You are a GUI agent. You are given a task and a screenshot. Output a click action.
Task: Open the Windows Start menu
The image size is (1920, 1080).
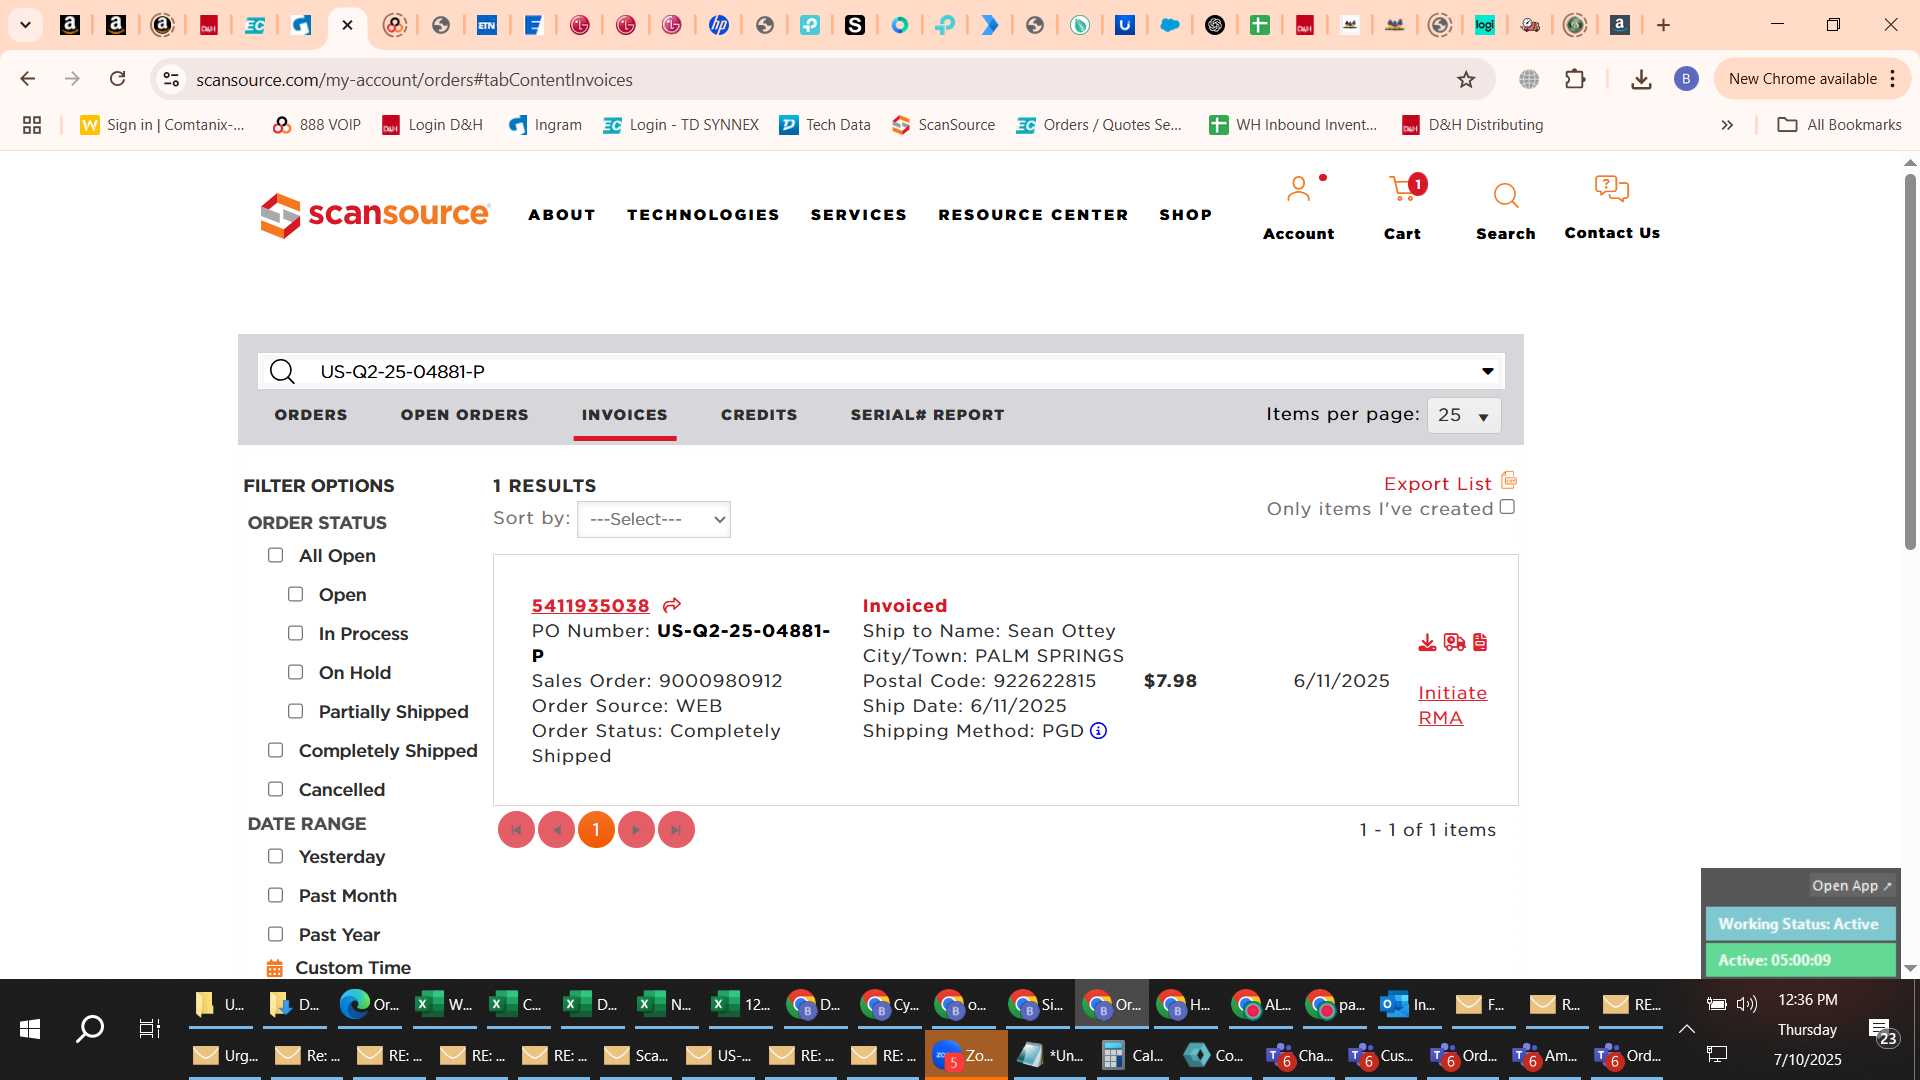coord(30,1029)
